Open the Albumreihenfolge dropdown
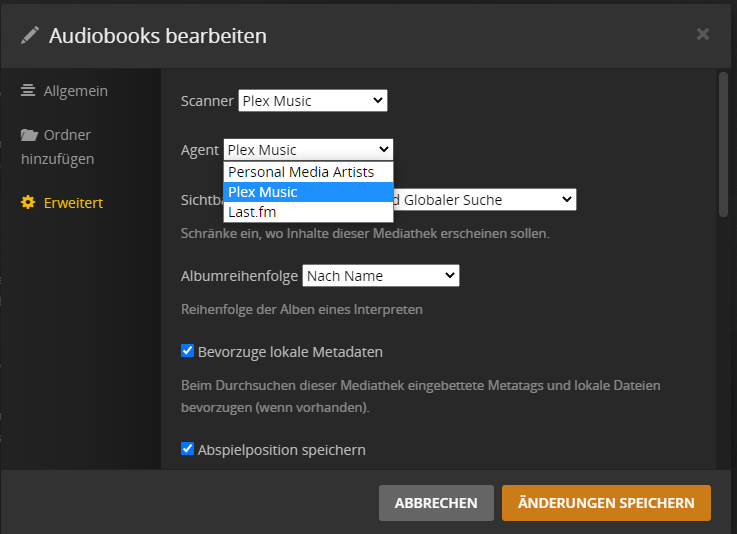Screen dimensions: 737x534 (381, 275)
